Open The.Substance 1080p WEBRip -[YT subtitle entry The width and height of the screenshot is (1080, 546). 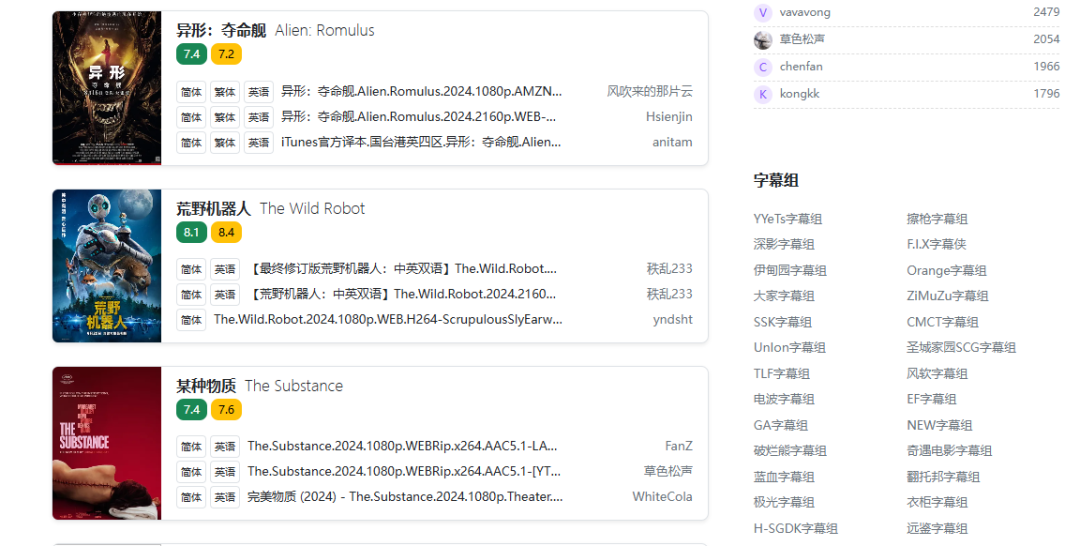(x=404, y=472)
